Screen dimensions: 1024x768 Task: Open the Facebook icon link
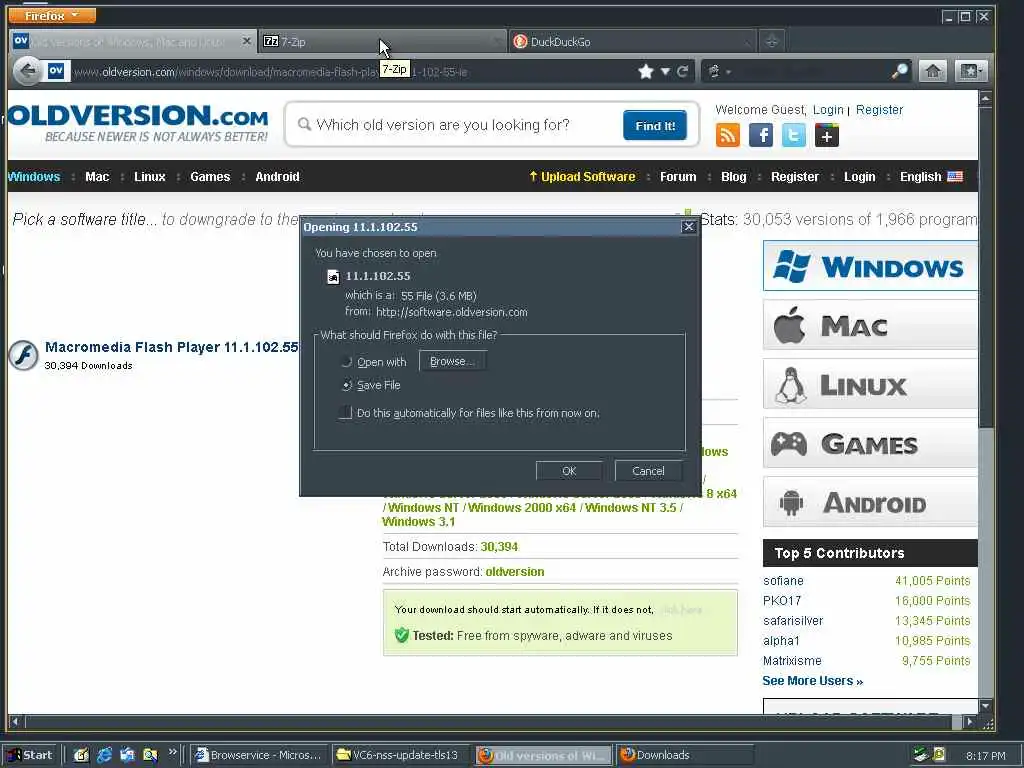tap(761, 135)
